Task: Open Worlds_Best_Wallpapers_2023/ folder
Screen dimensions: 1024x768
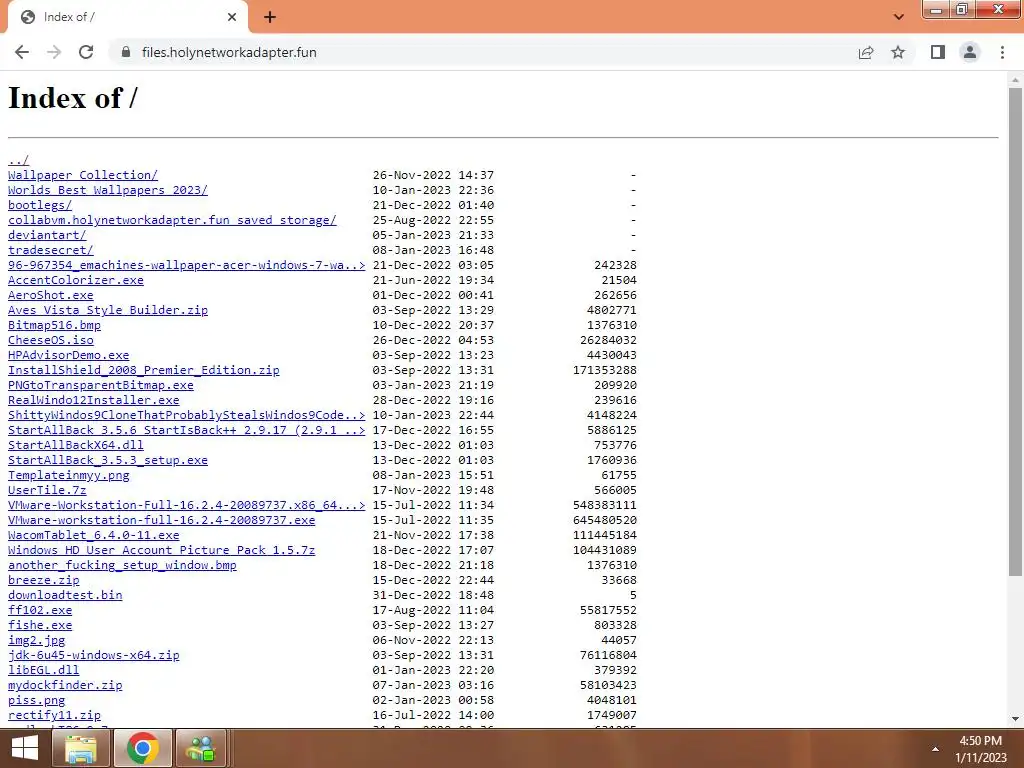Action: coord(108,190)
